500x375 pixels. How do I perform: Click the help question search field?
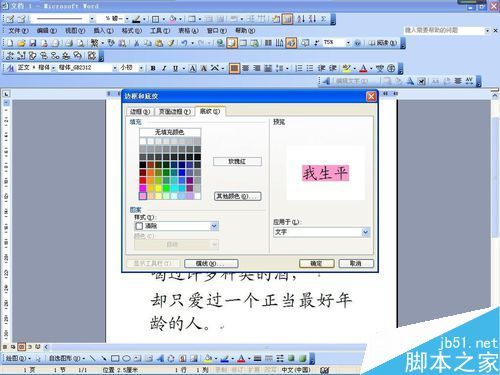pyautogui.click(x=444, y=30)
